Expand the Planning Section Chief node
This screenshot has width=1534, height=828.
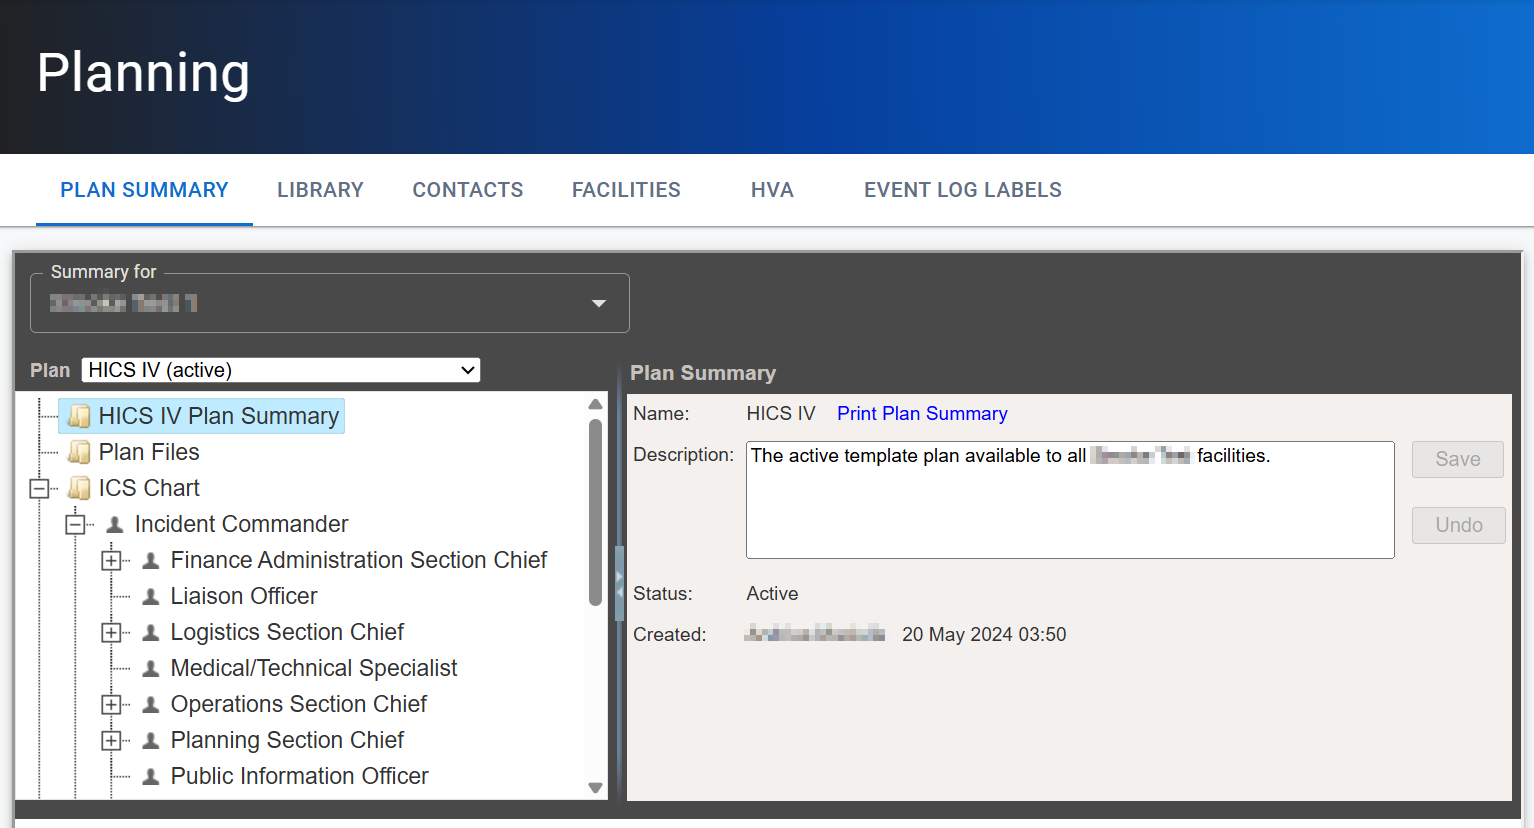[112, 740]
